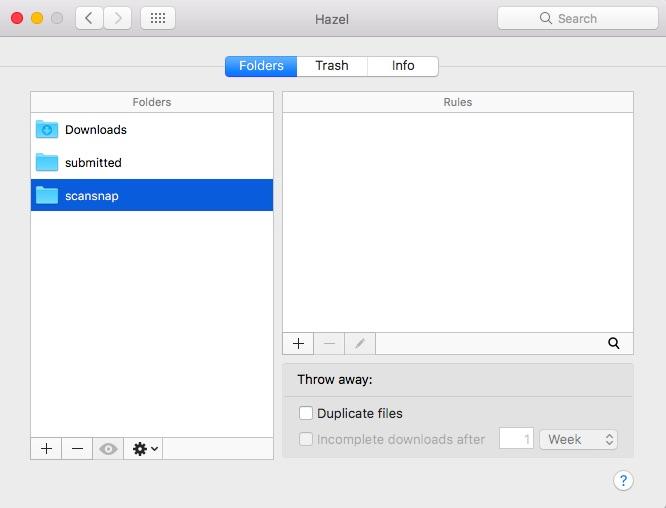
Task: Go back with the left arrow button
Action: coord(90,18)
